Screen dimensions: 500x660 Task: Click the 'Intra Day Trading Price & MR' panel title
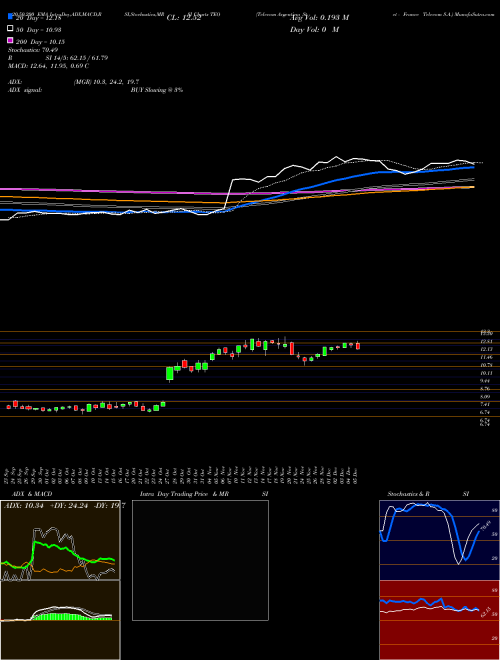[x=184, y=494]
